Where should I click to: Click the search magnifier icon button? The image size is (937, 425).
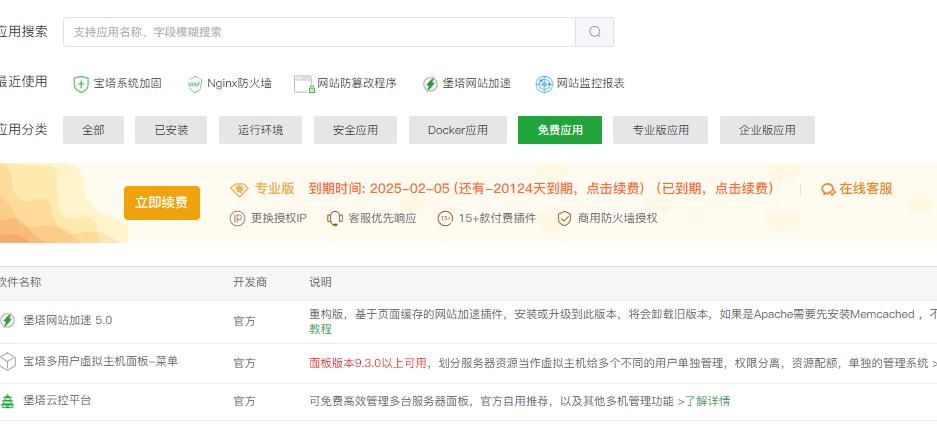[x=594, y=32]
